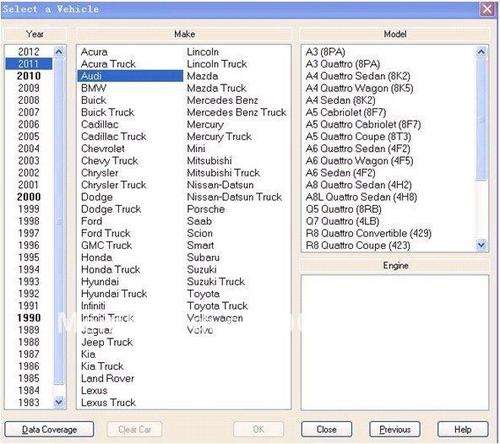Select model A6 Quattro Wagon (4F5)

pyautogui.click(x=359, y=161)
